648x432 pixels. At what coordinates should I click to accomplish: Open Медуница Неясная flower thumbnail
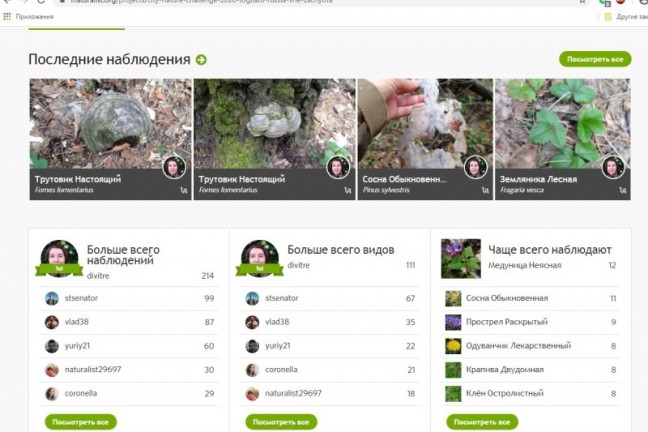coord(461,258)
